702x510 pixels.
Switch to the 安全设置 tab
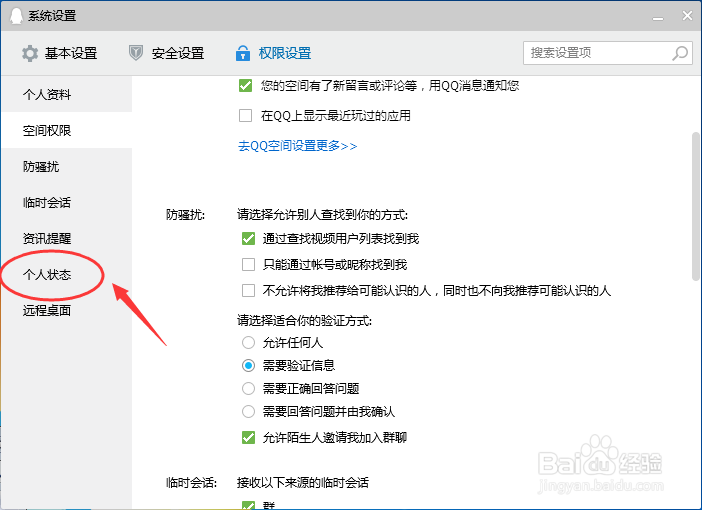tap(167, 53)
